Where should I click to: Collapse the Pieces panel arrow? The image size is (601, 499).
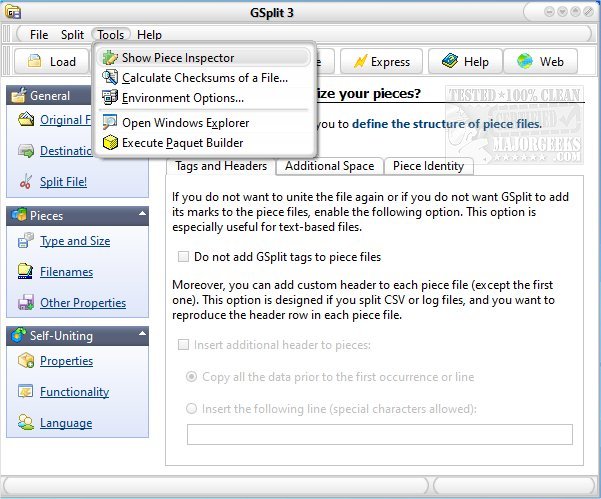tap(142, 213)
